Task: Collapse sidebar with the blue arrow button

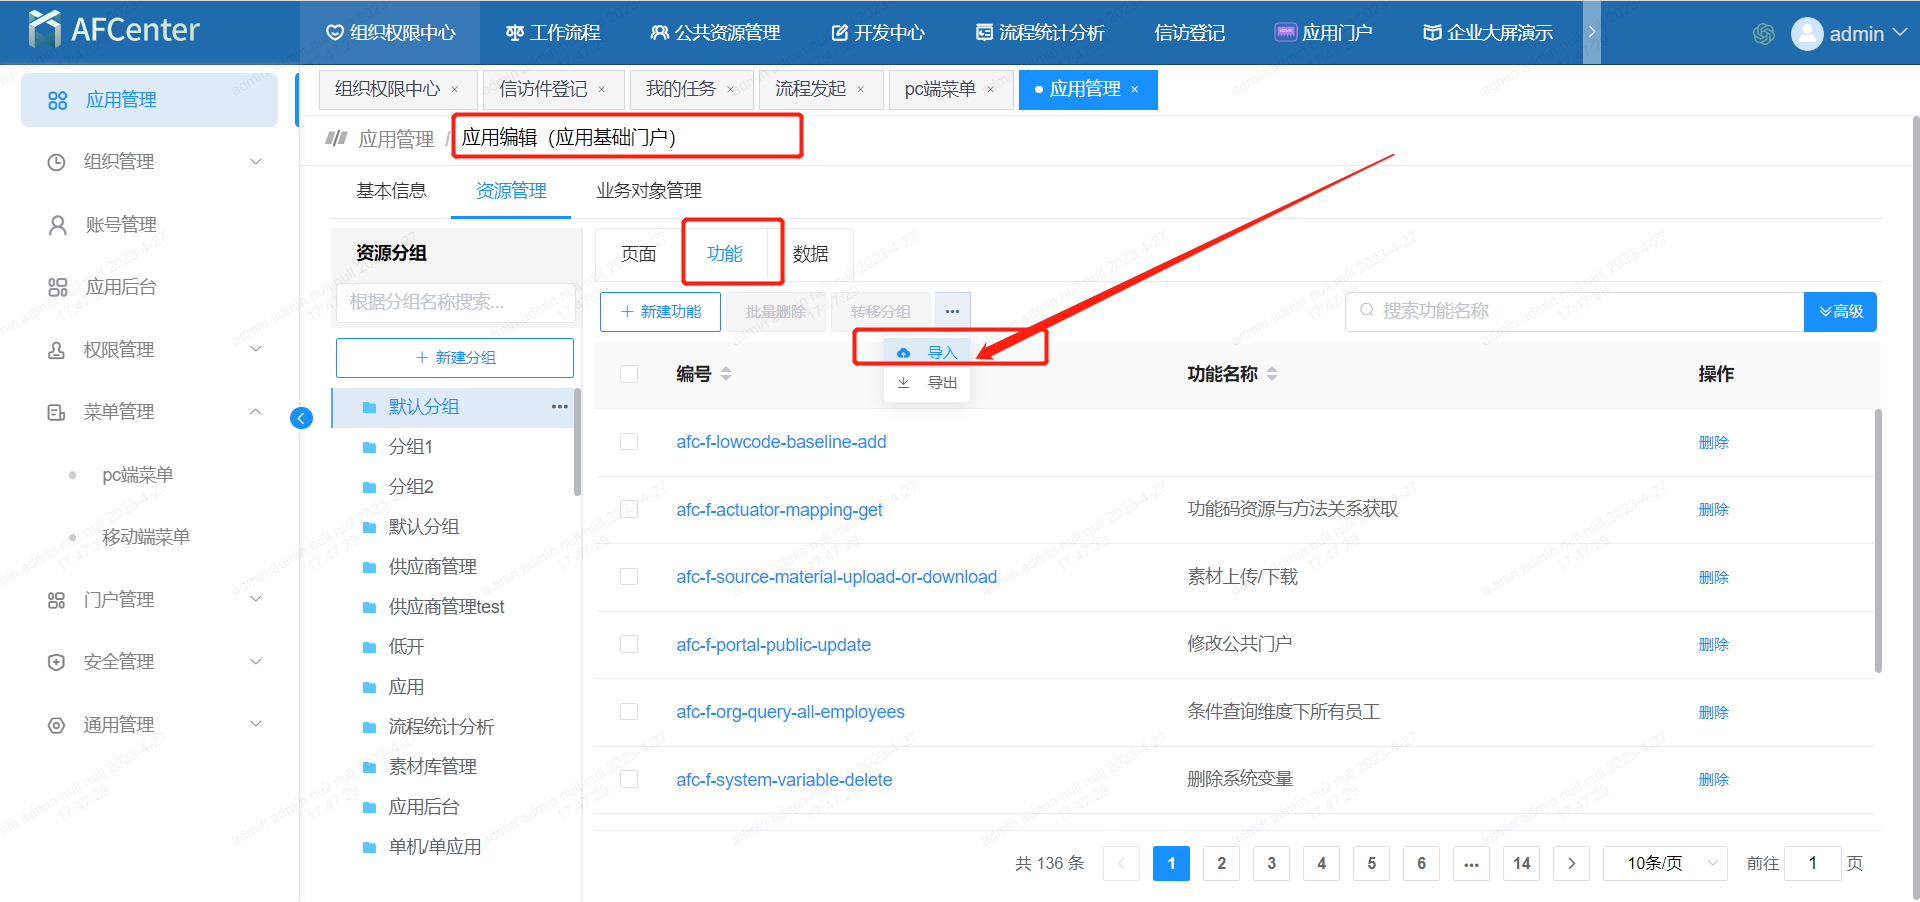Action: (x=301, y=418)
